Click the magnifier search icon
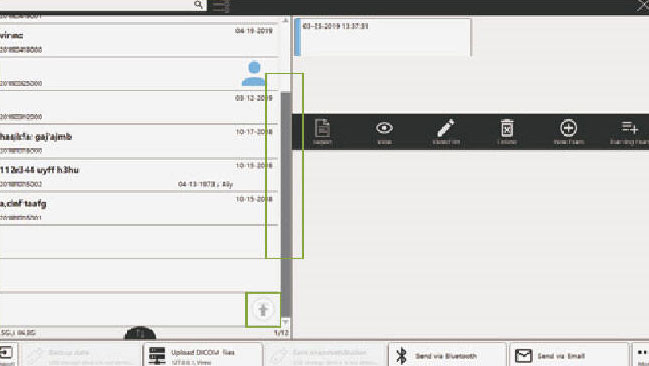Viewport: 649px width, 366px height. point(198,5)
